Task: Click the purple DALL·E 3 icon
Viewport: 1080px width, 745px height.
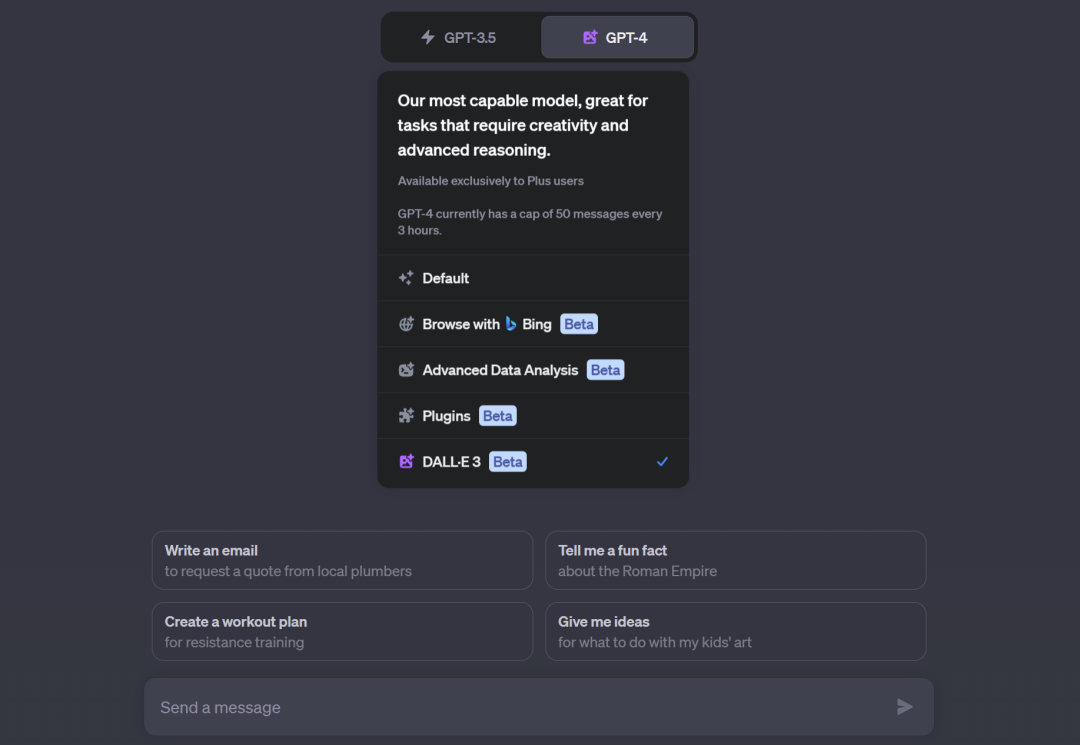Action: [x=406, y=462]
